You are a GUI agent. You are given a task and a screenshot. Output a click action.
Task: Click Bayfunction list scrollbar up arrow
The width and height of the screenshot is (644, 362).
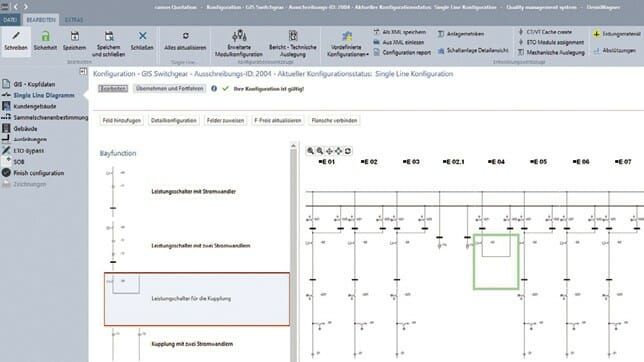[293, 145]
